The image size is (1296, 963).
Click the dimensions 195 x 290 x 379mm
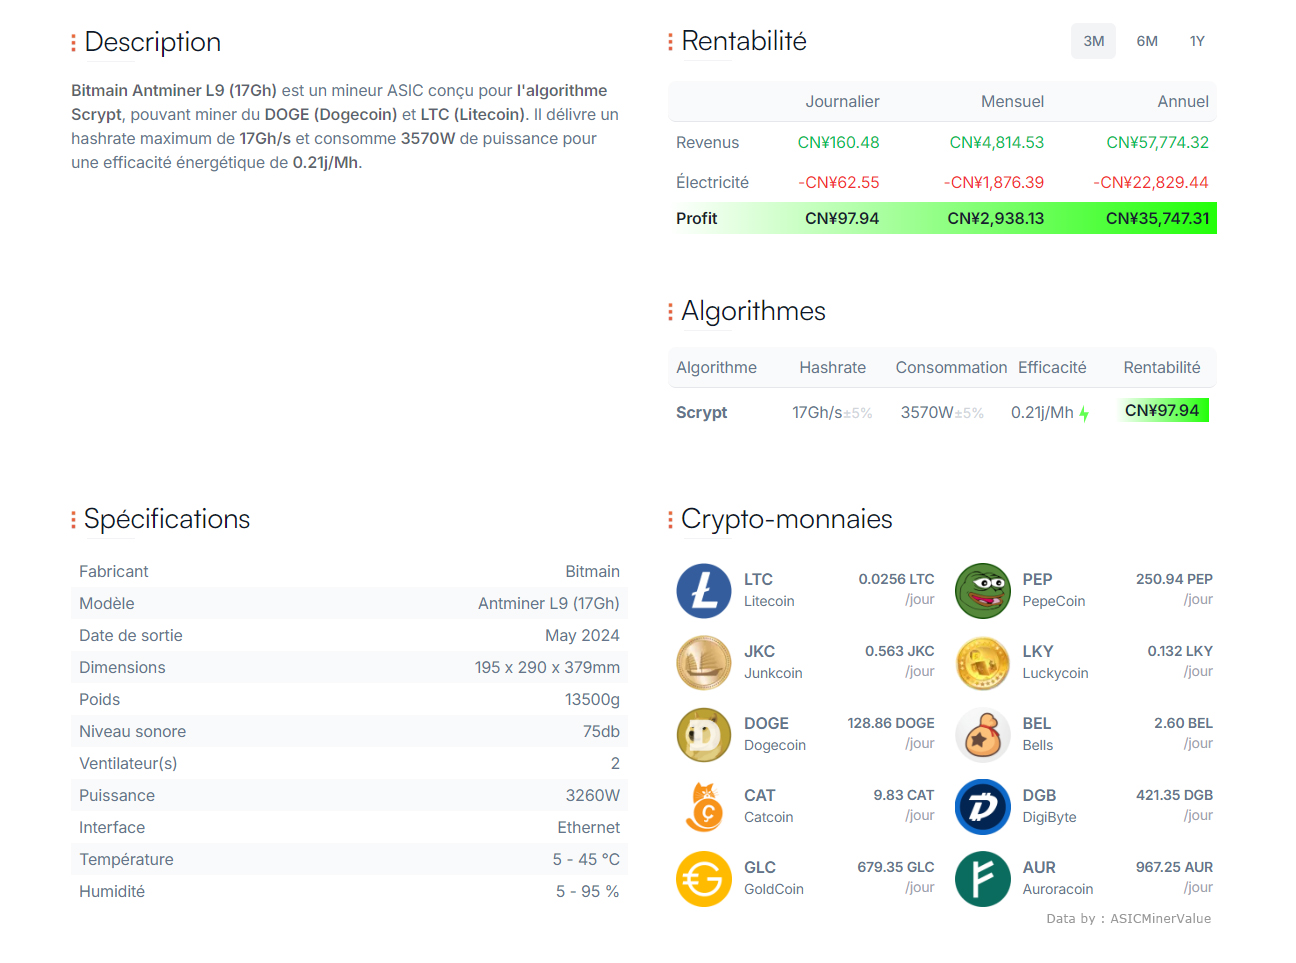tap(547, 667)
